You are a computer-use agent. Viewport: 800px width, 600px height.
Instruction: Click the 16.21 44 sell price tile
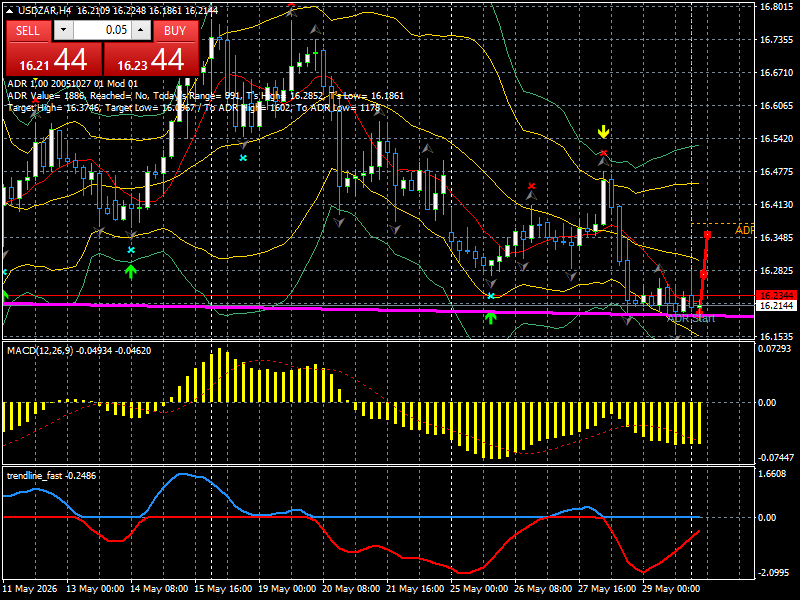(54, 59)
